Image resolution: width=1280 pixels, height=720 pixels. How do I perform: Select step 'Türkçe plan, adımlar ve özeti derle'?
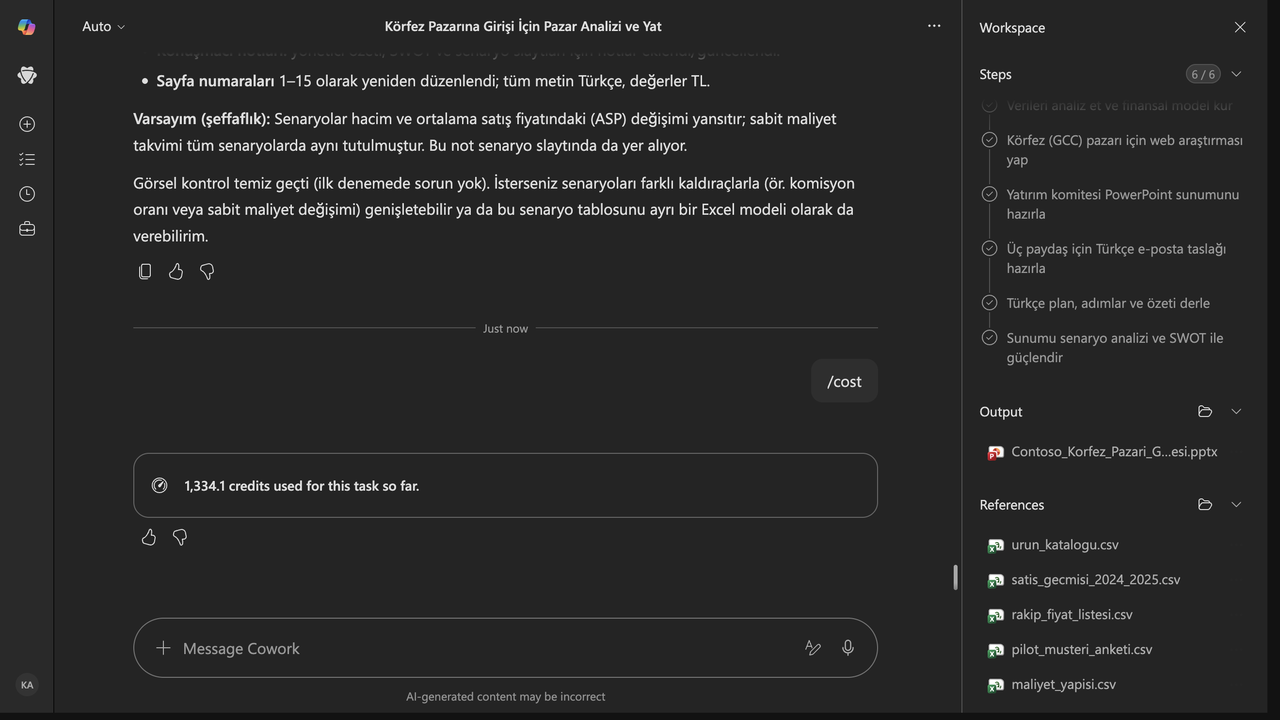1108,303
